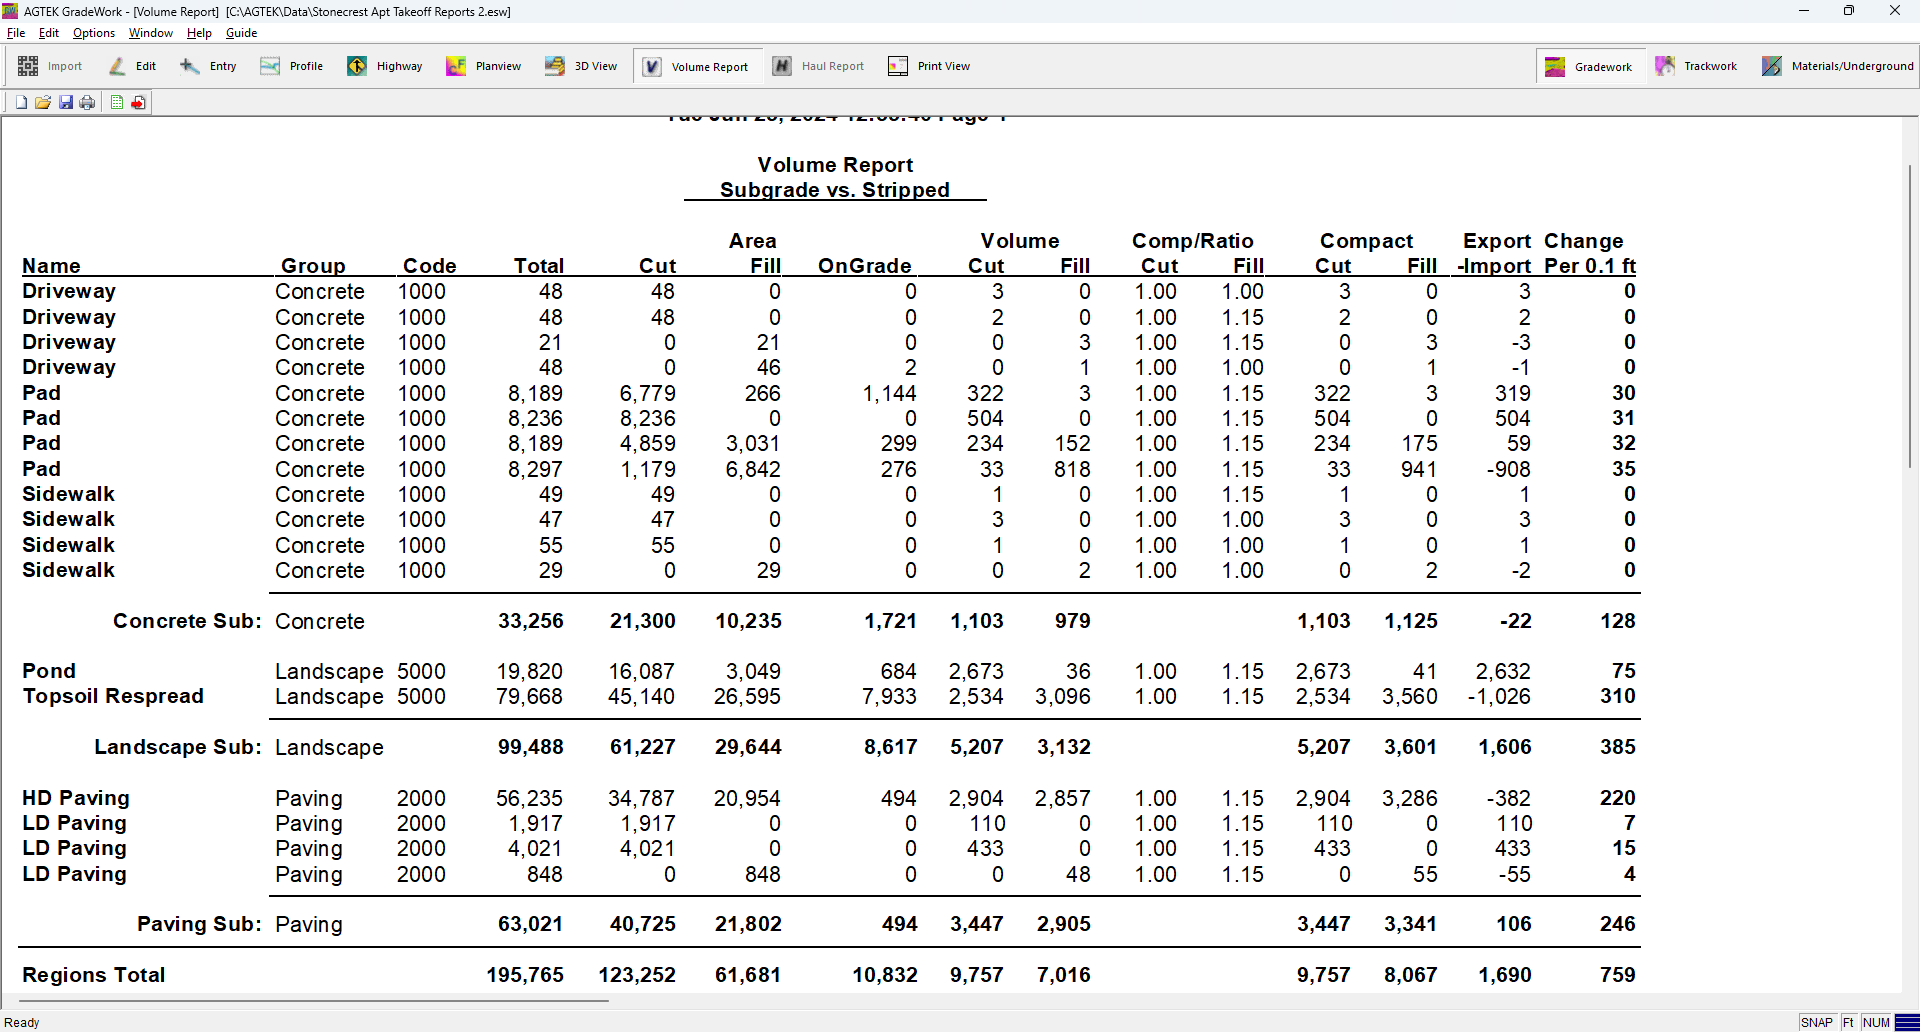Viewport: 1920px width, 1032px height.
Task: Click the Save floppy disk icon
Action: 66,103
